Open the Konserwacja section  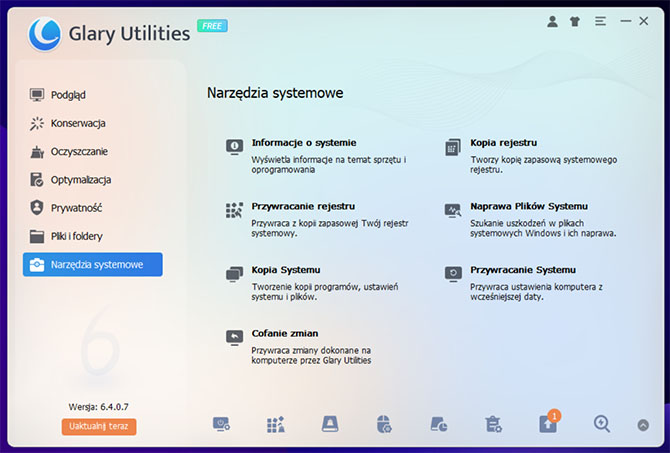tap(78, 123)
